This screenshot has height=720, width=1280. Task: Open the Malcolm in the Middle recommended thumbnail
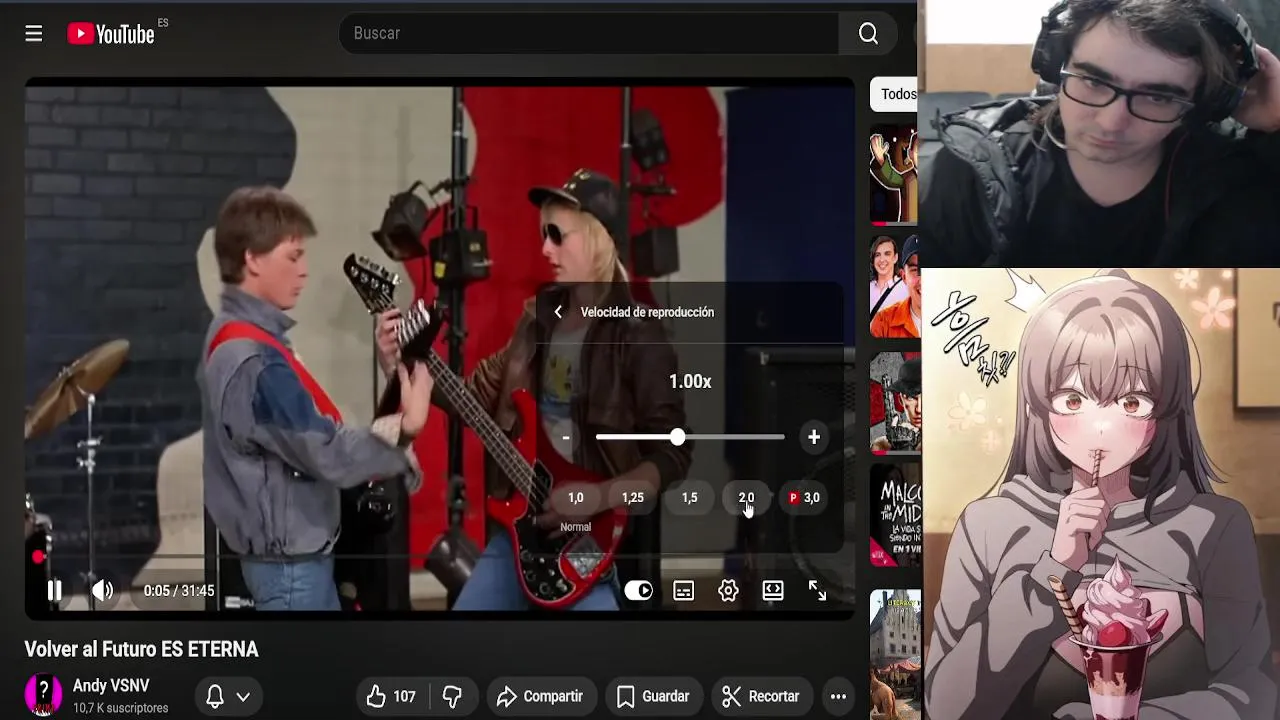[894, 515]
